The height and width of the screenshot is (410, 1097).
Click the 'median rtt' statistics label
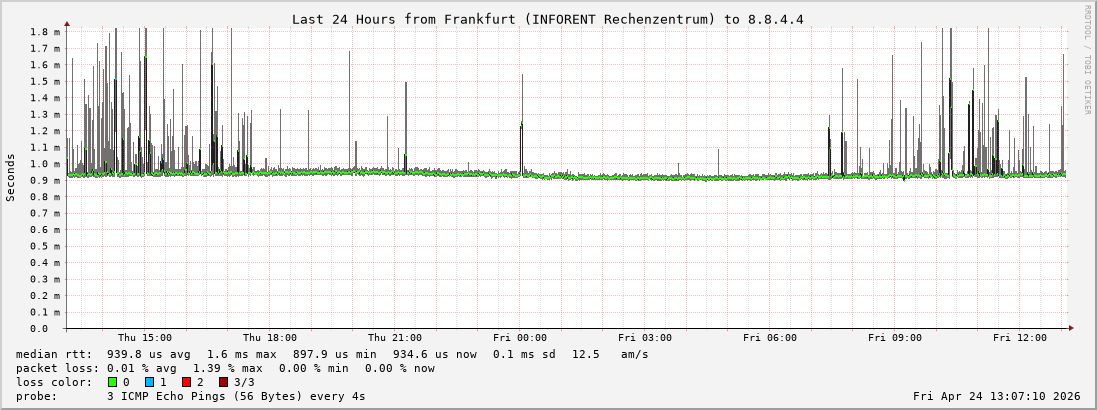54,354
